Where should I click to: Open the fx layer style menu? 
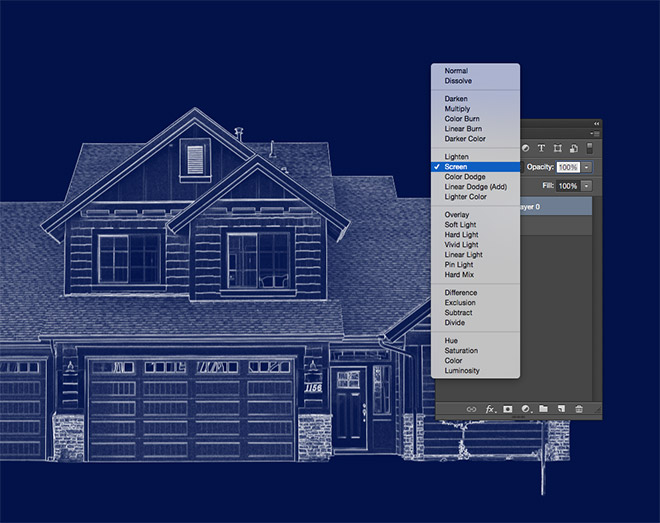(490, 409)
